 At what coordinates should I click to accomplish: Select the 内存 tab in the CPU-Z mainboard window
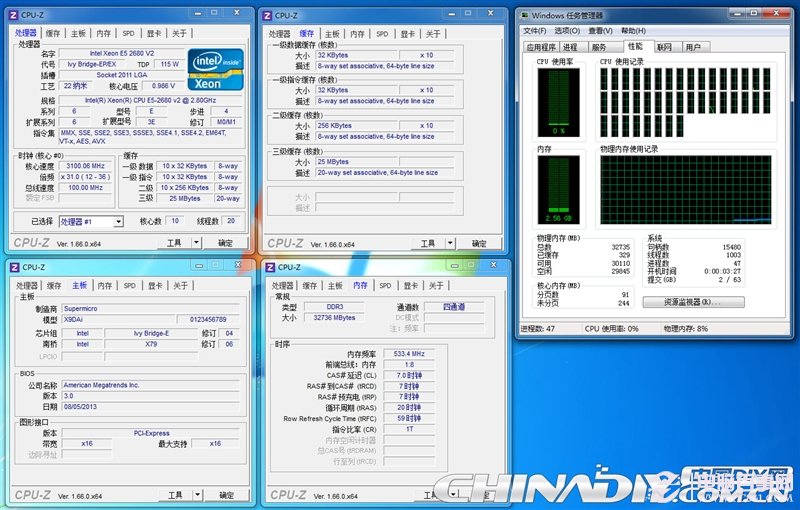105,286
